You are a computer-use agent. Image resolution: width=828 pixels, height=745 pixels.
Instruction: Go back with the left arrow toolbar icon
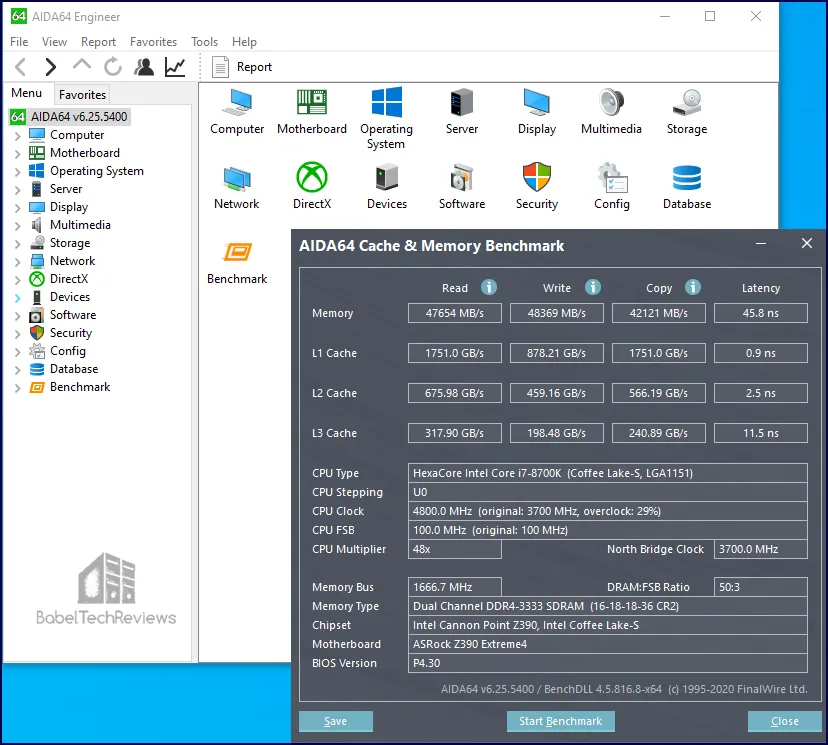click(21, 67)
